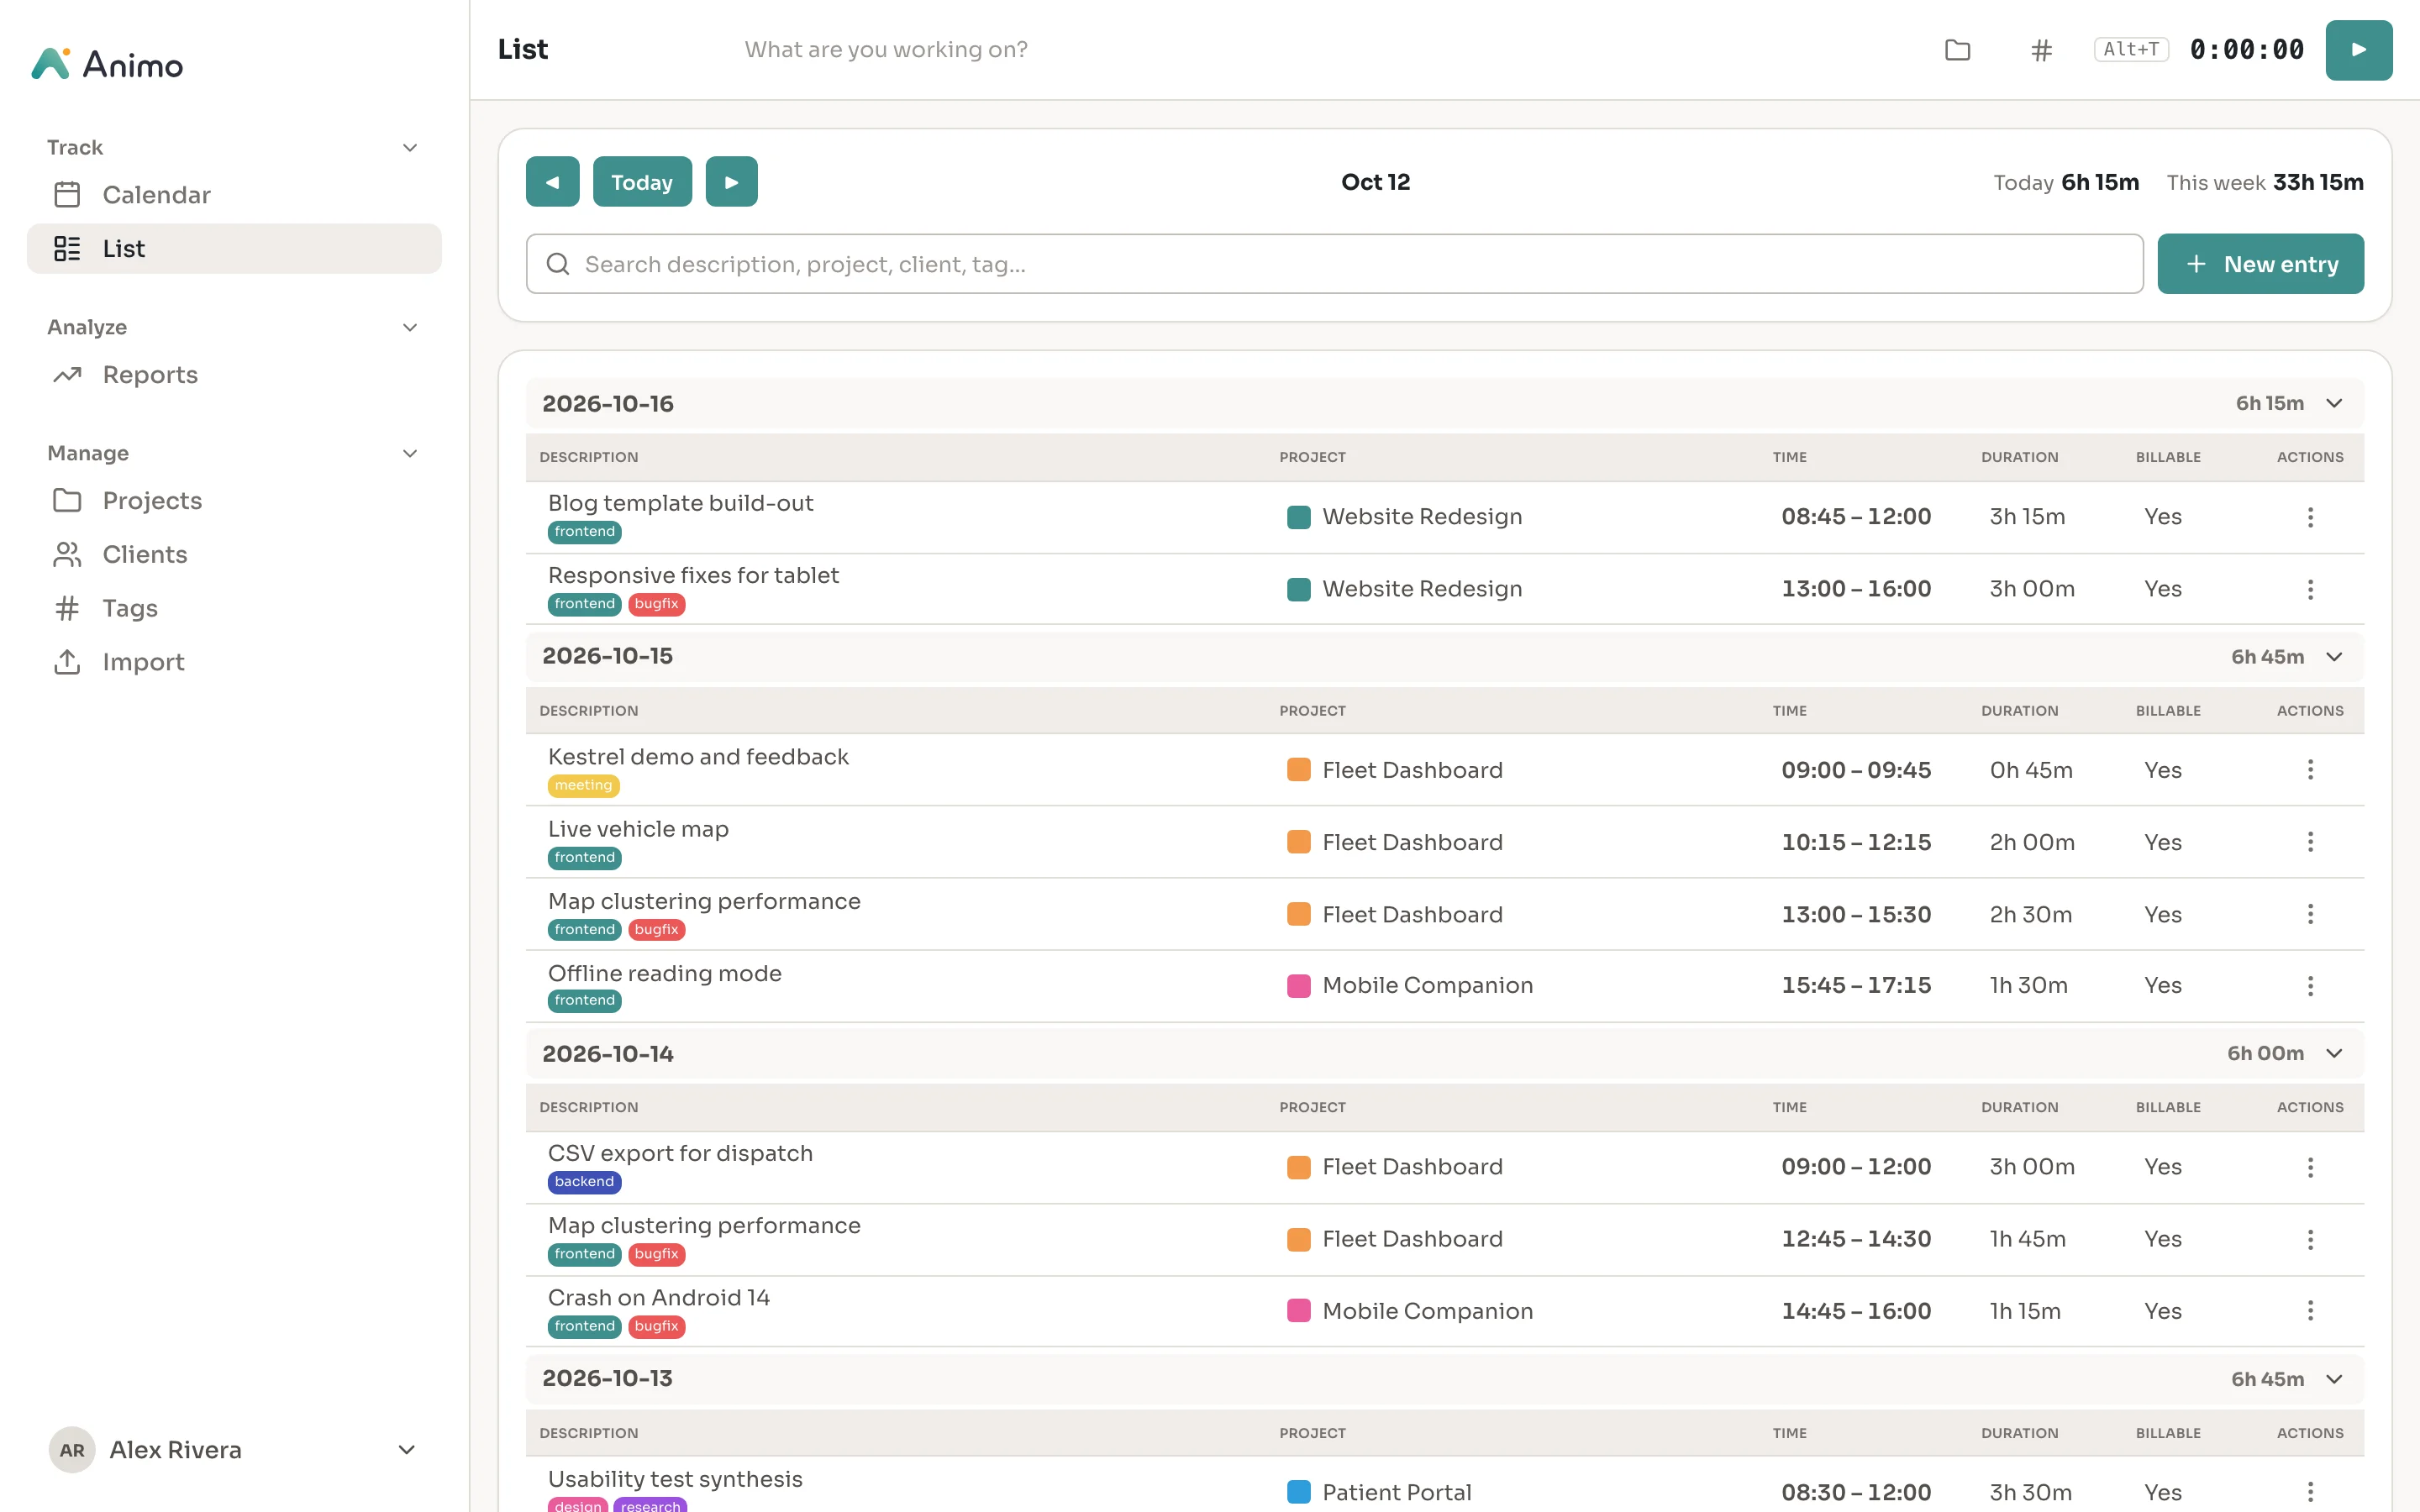Open actions menu for Offline reading mode
Screen dimensions: 2420x1512
[x=2310, y=986]
